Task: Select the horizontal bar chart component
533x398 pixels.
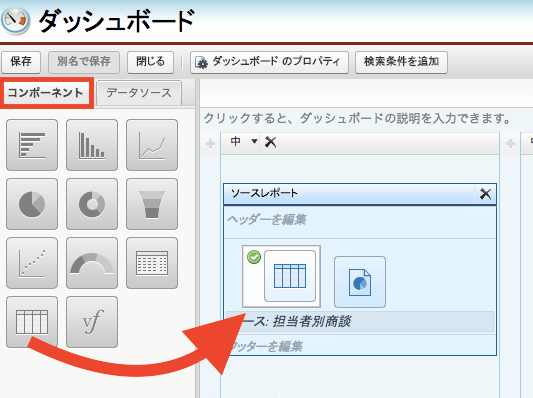Action: click(x=32, y=145)
